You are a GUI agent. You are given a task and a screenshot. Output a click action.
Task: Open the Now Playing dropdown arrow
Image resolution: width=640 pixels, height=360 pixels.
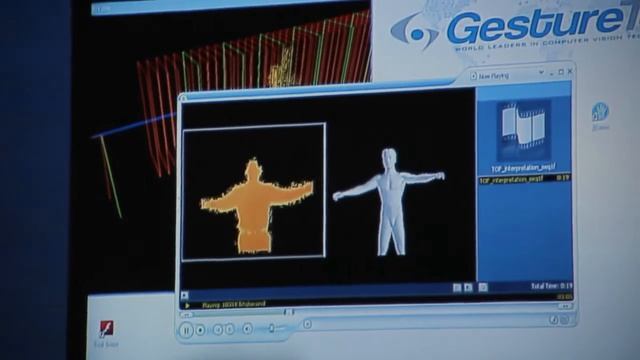tap(541, 73)
